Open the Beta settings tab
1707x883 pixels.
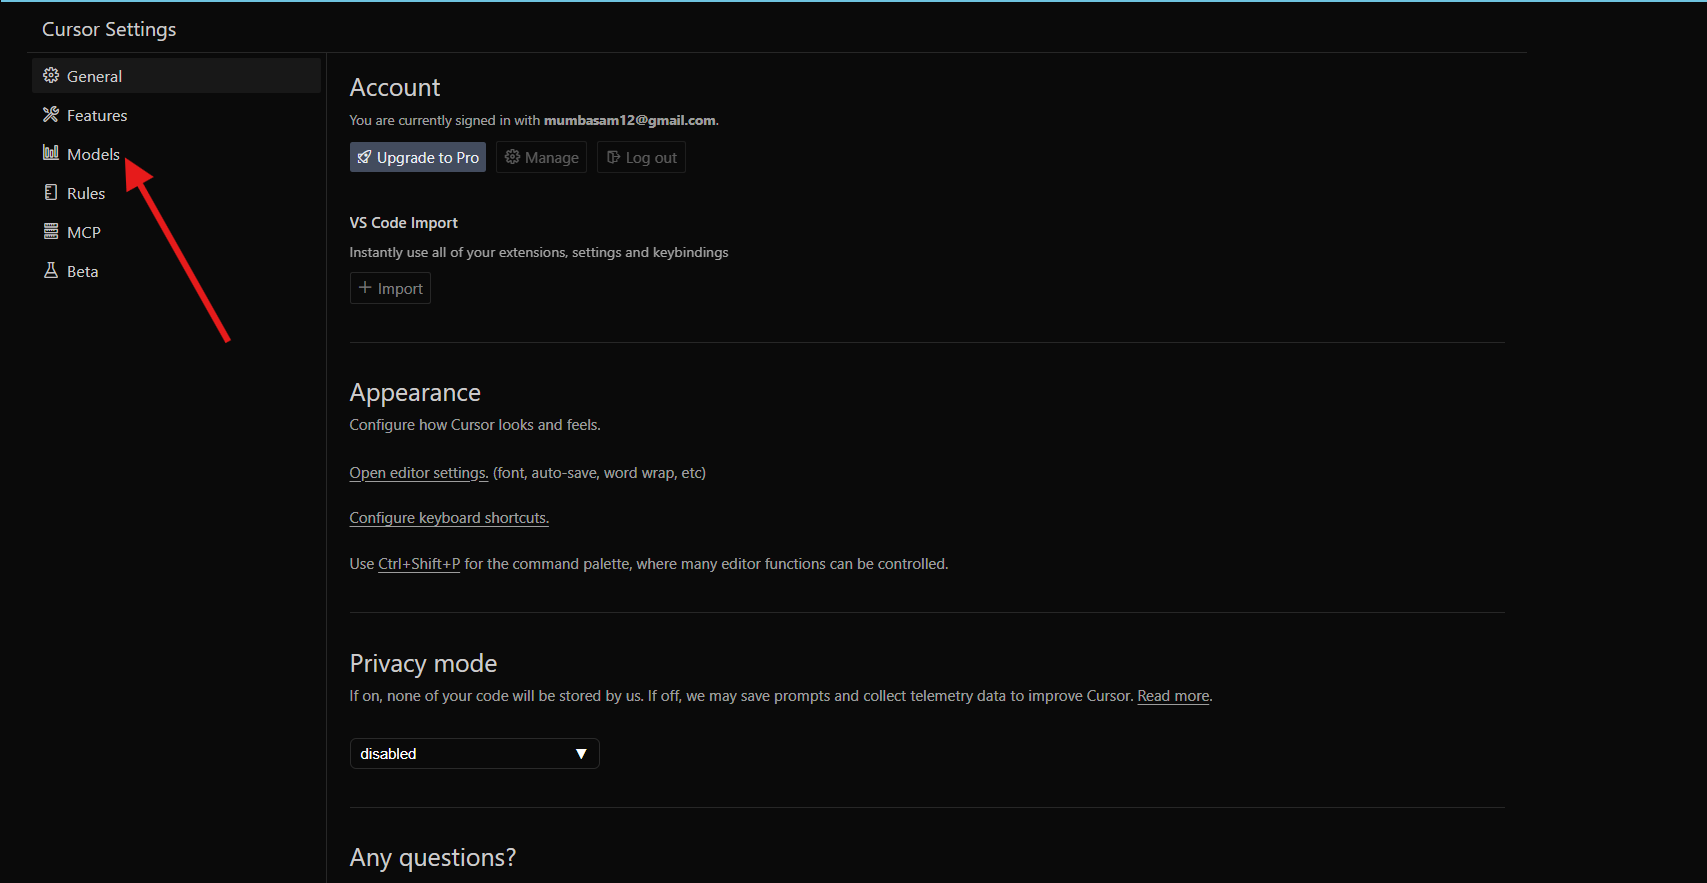176,271
